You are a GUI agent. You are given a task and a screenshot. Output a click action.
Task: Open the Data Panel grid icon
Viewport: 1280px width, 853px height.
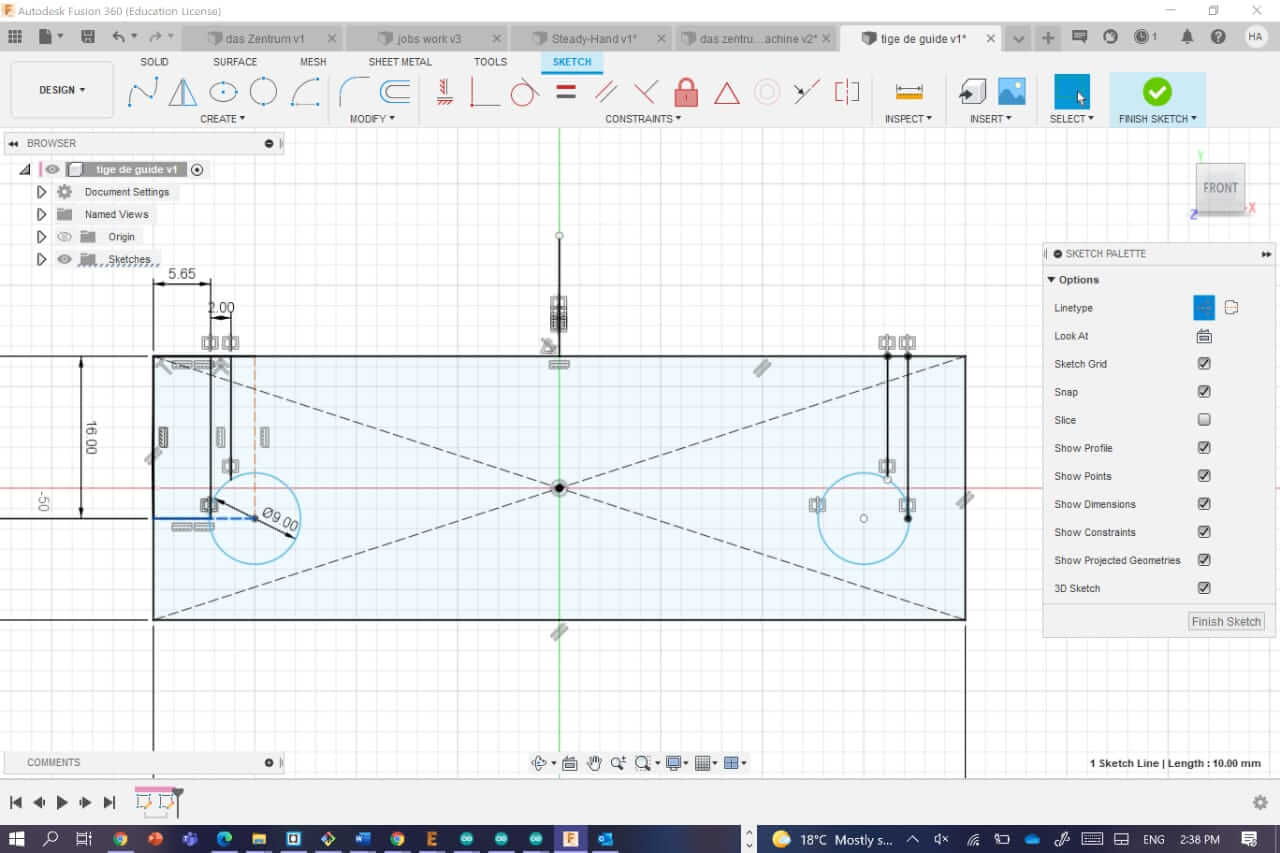pyautogui.click(x=15, y=37)
